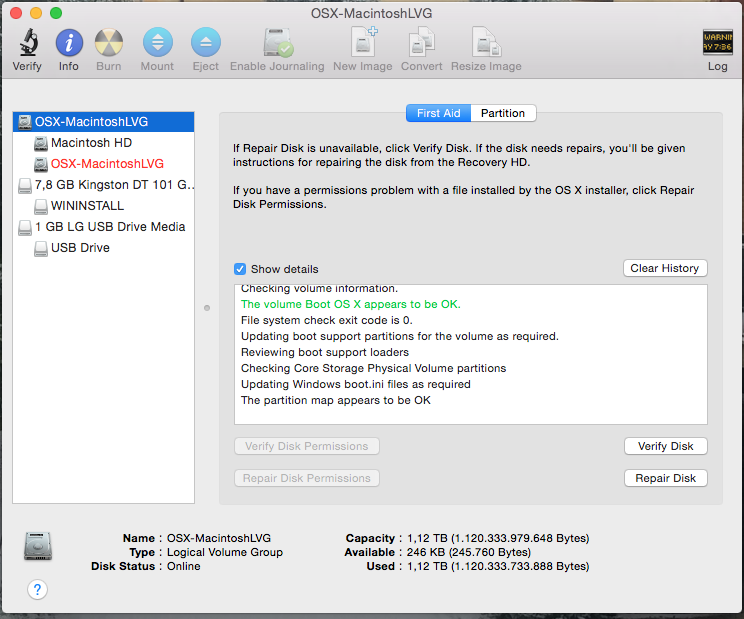The height and width of the screenshot is (619, 744).
Task: Click the Repair Disk button
Action: (x=665, y=478)
